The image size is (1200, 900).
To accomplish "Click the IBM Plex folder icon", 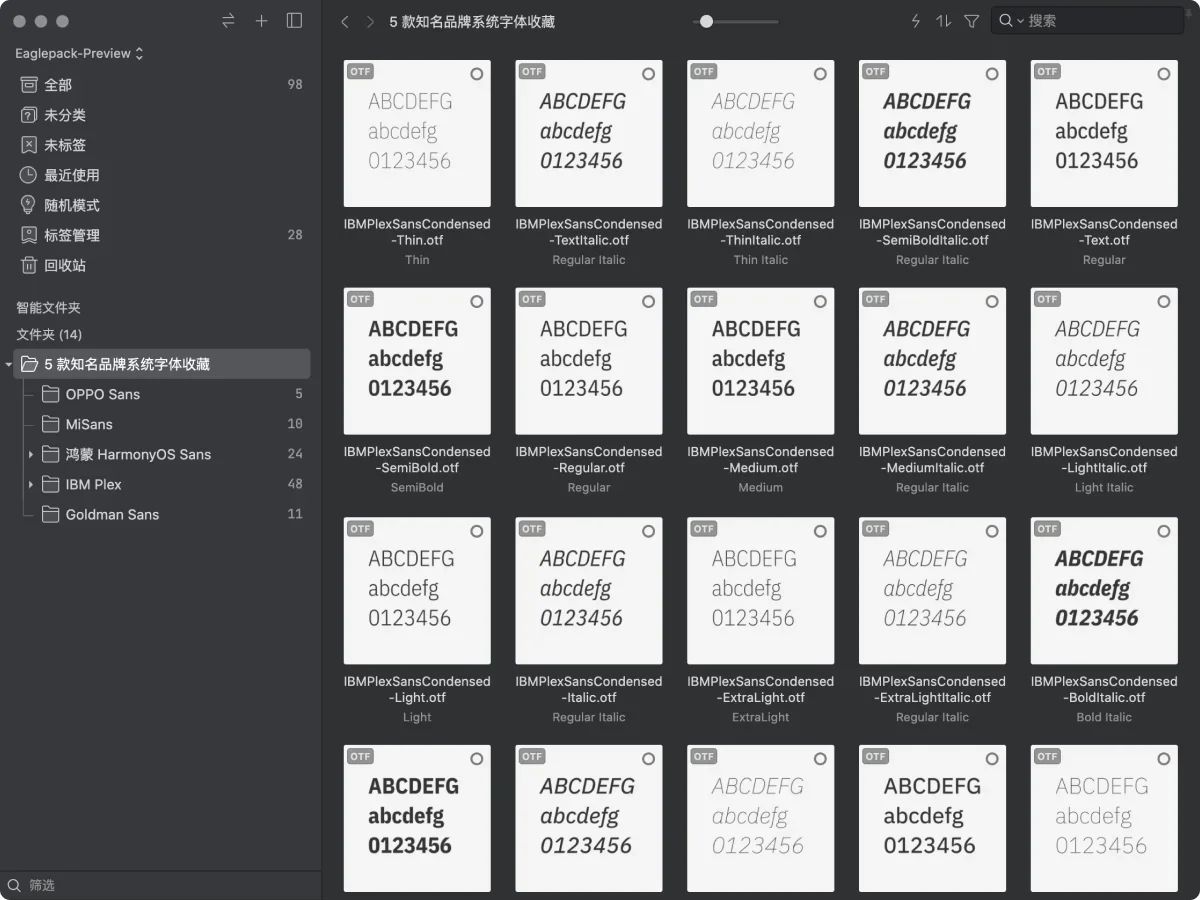I will 50,484.
